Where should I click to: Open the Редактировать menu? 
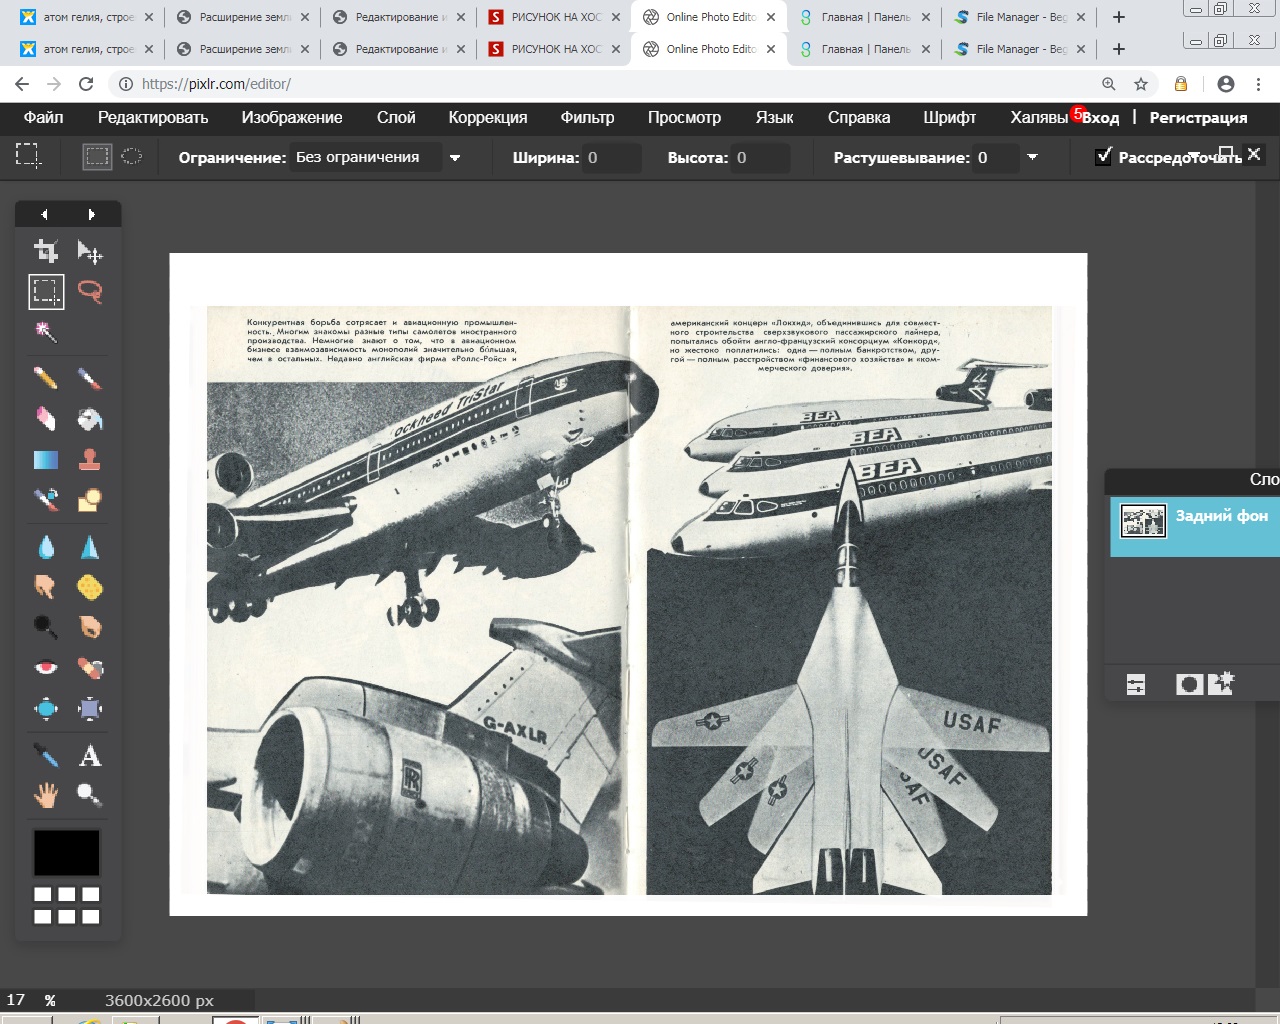(153, 117)
